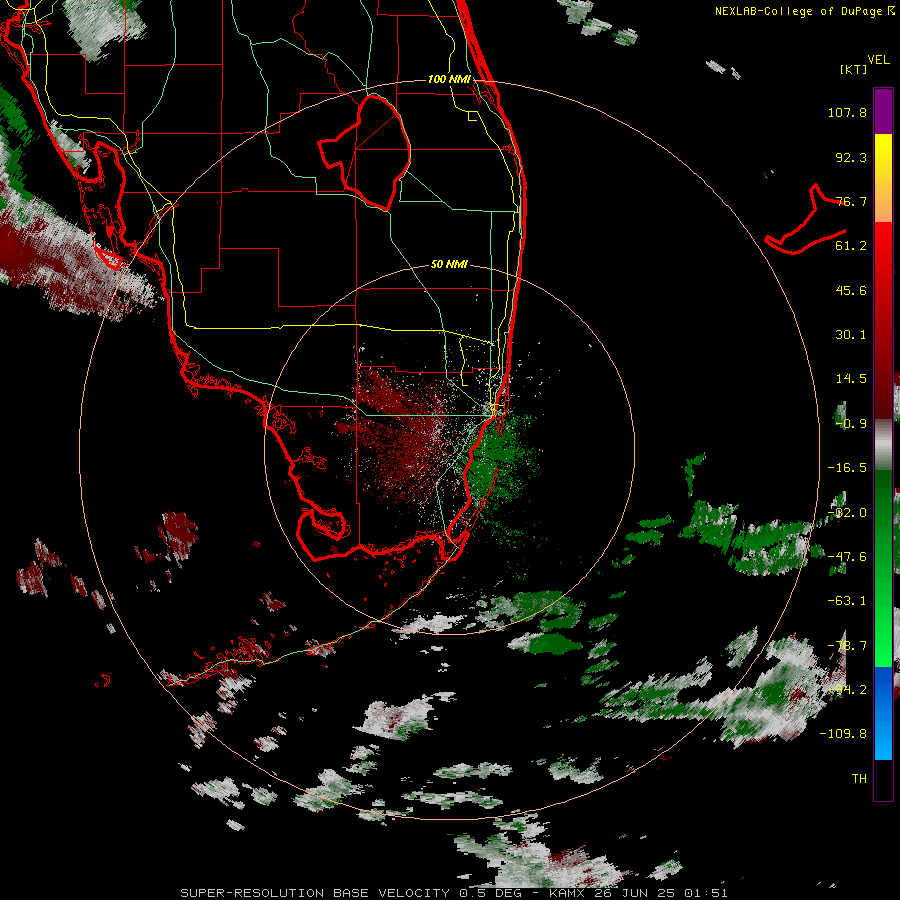The height and width of the screenshot is (900, 900).
Task: Pick the yellow segment of velocity color bar
Action: [883, 158]
